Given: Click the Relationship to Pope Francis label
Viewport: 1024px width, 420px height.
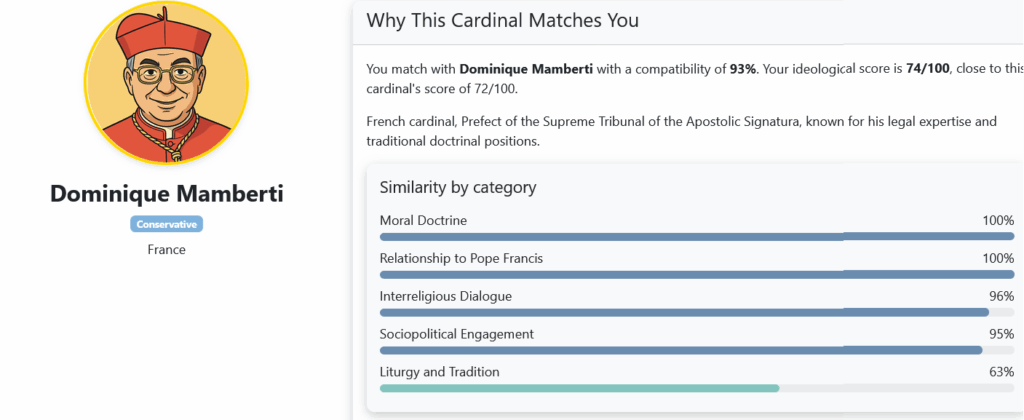Looking at the screenshot, I should (x=461, y=258).
